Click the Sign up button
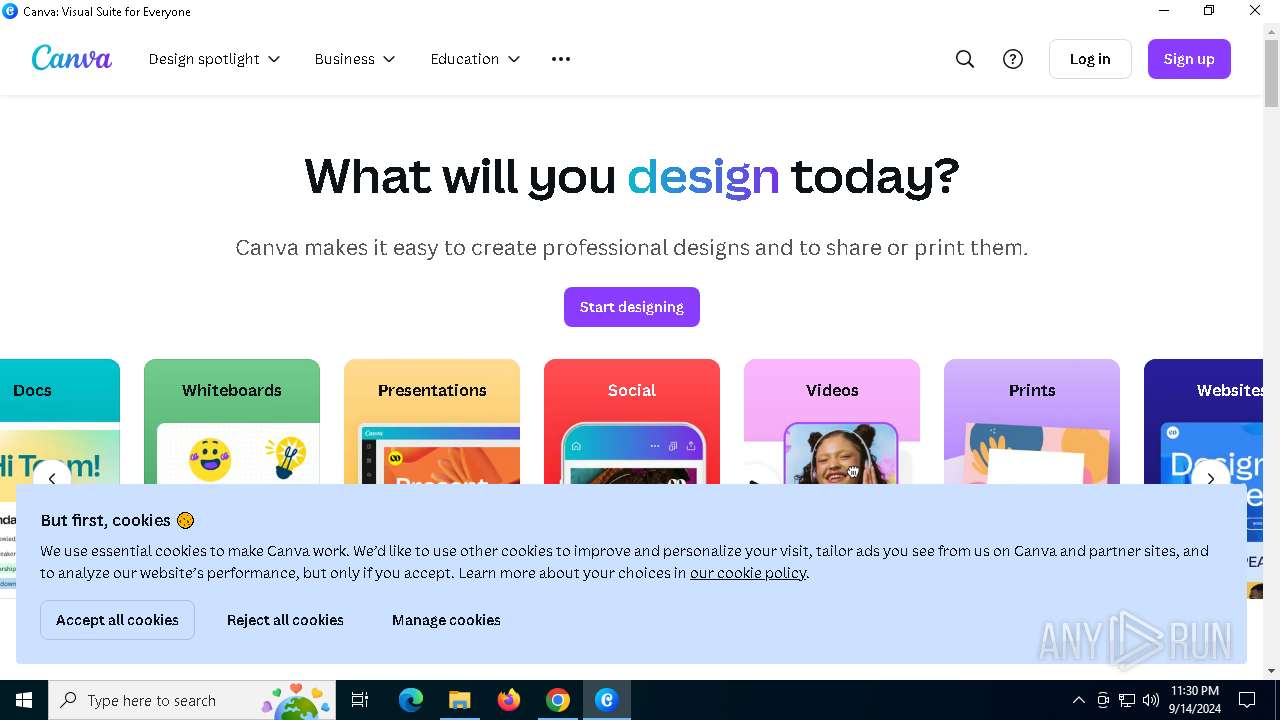Screen dimensions: 1280x720 [1189, 59]
